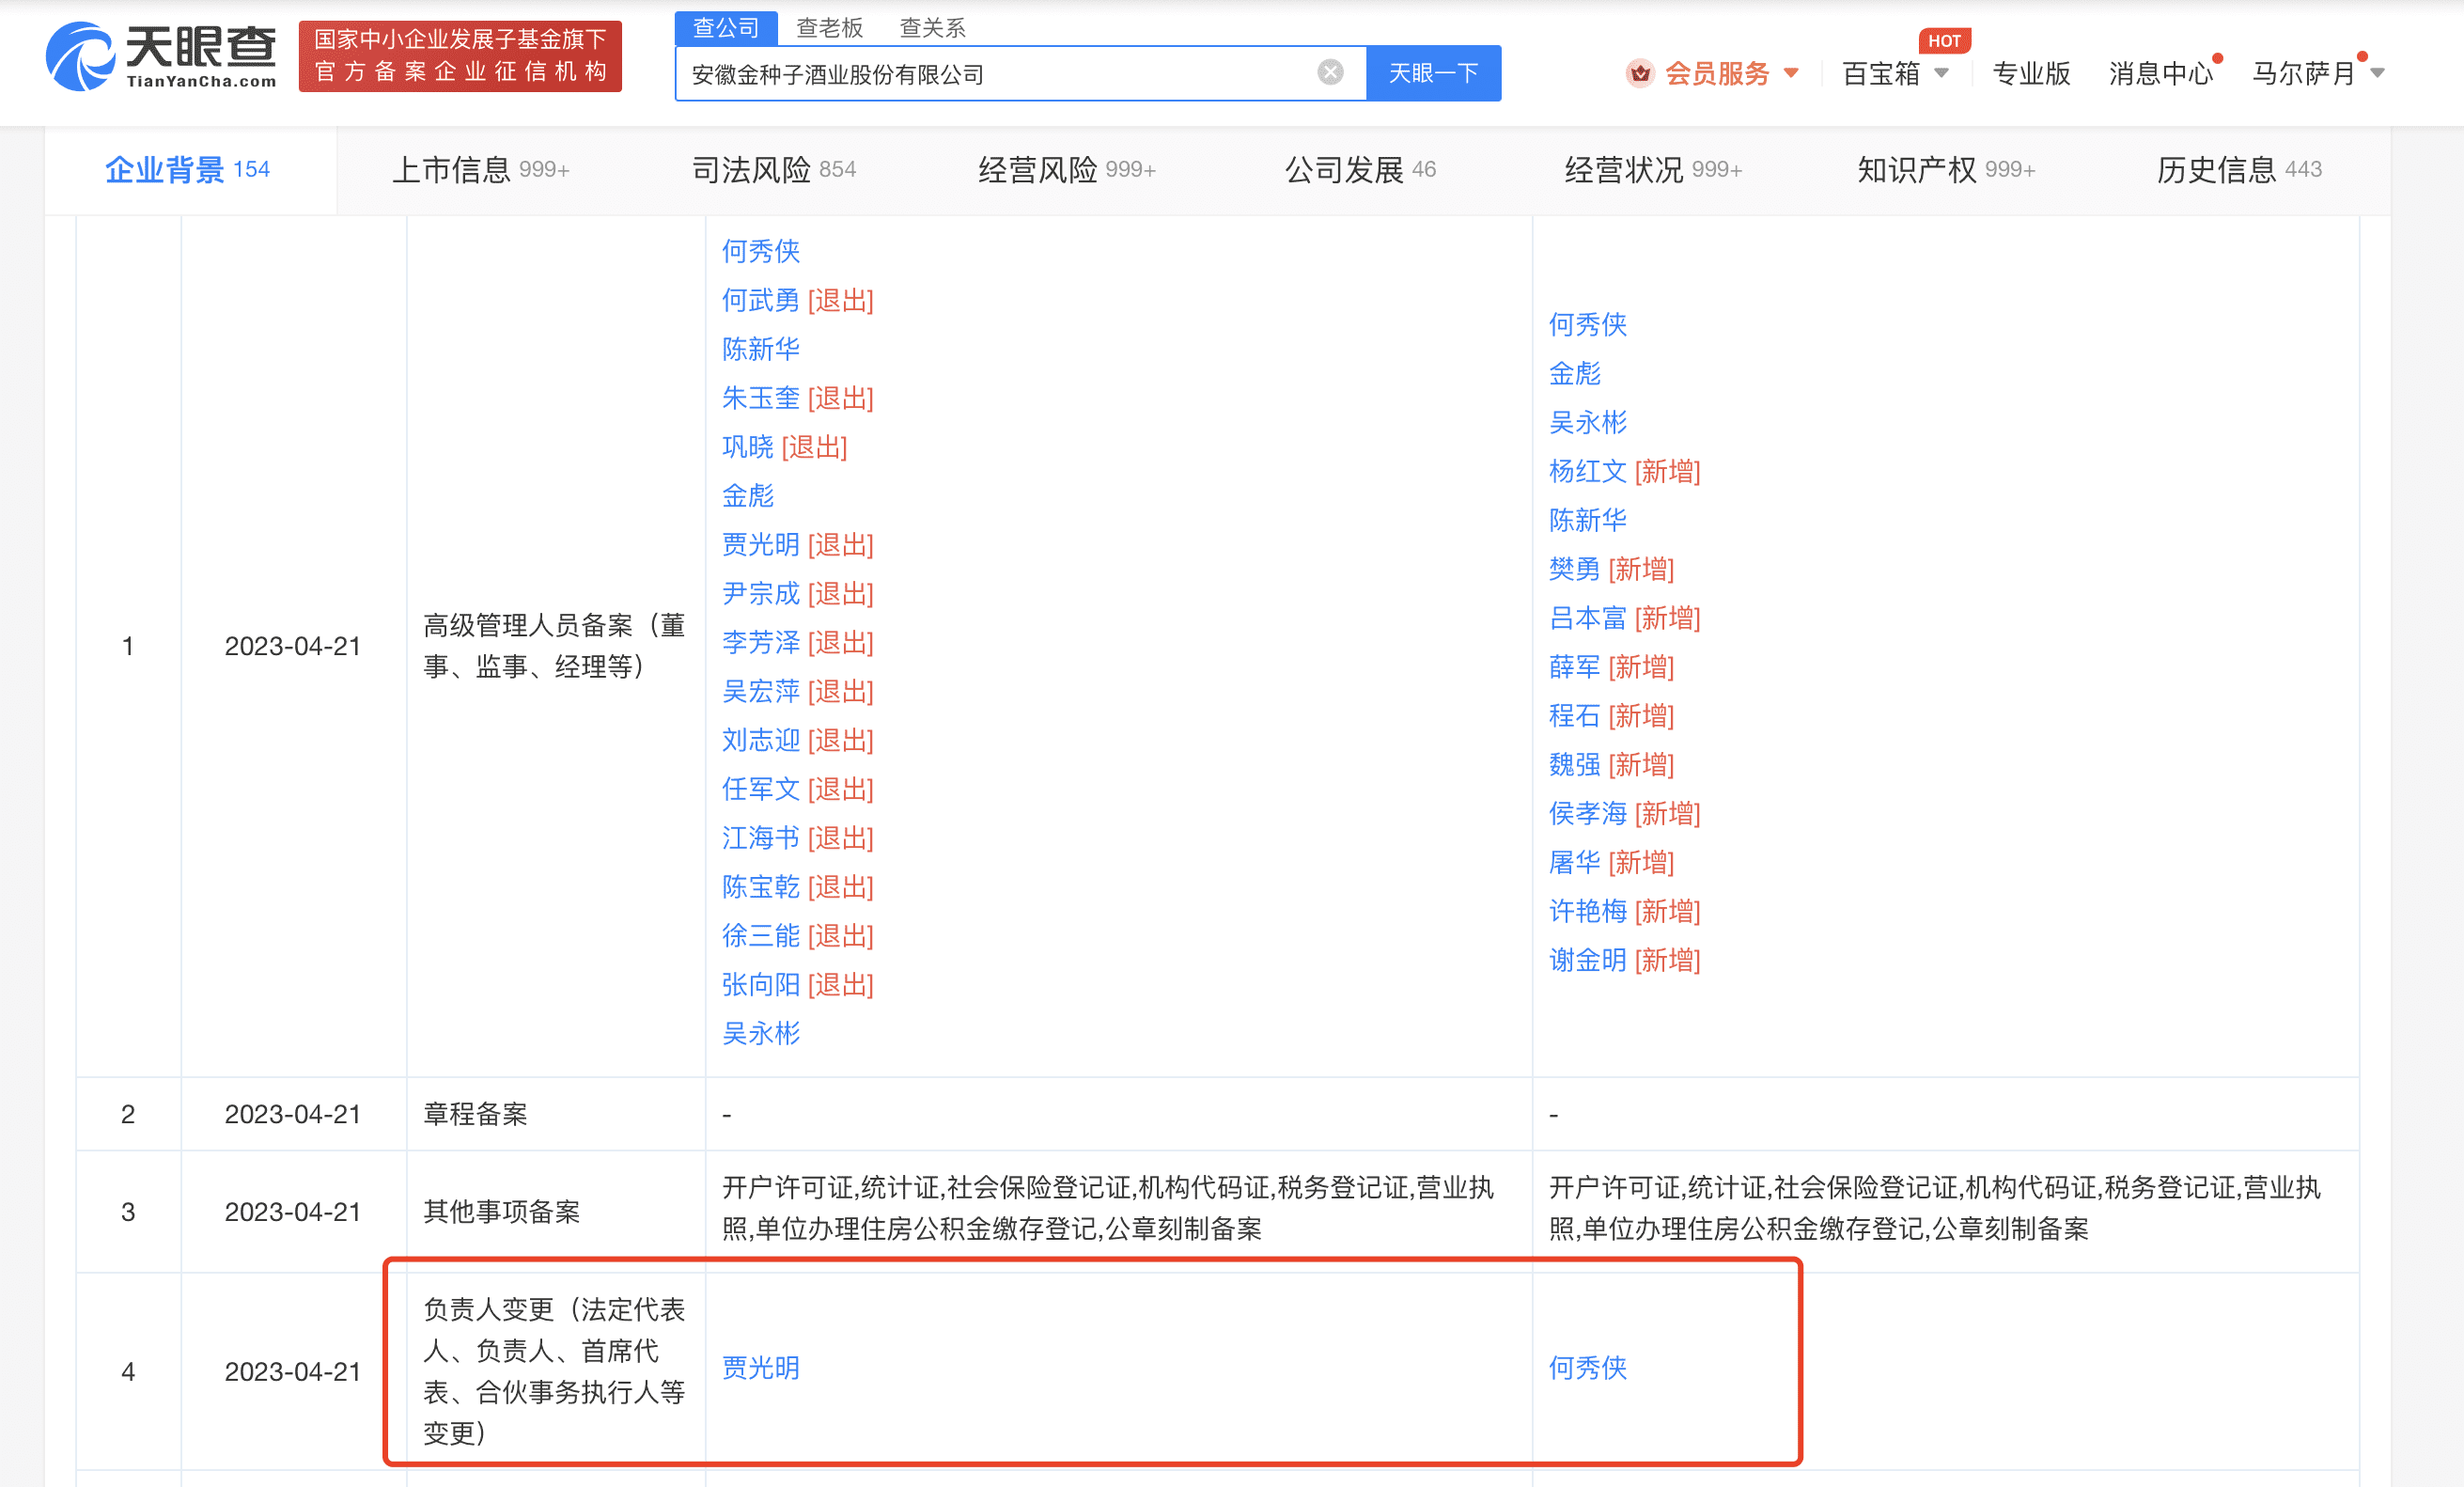Image resolution: width=2464 pixels, height=1487 pixels.
Task: Expand the 百宝箱 dropdown arrow
Action: tap(1941, 73)
